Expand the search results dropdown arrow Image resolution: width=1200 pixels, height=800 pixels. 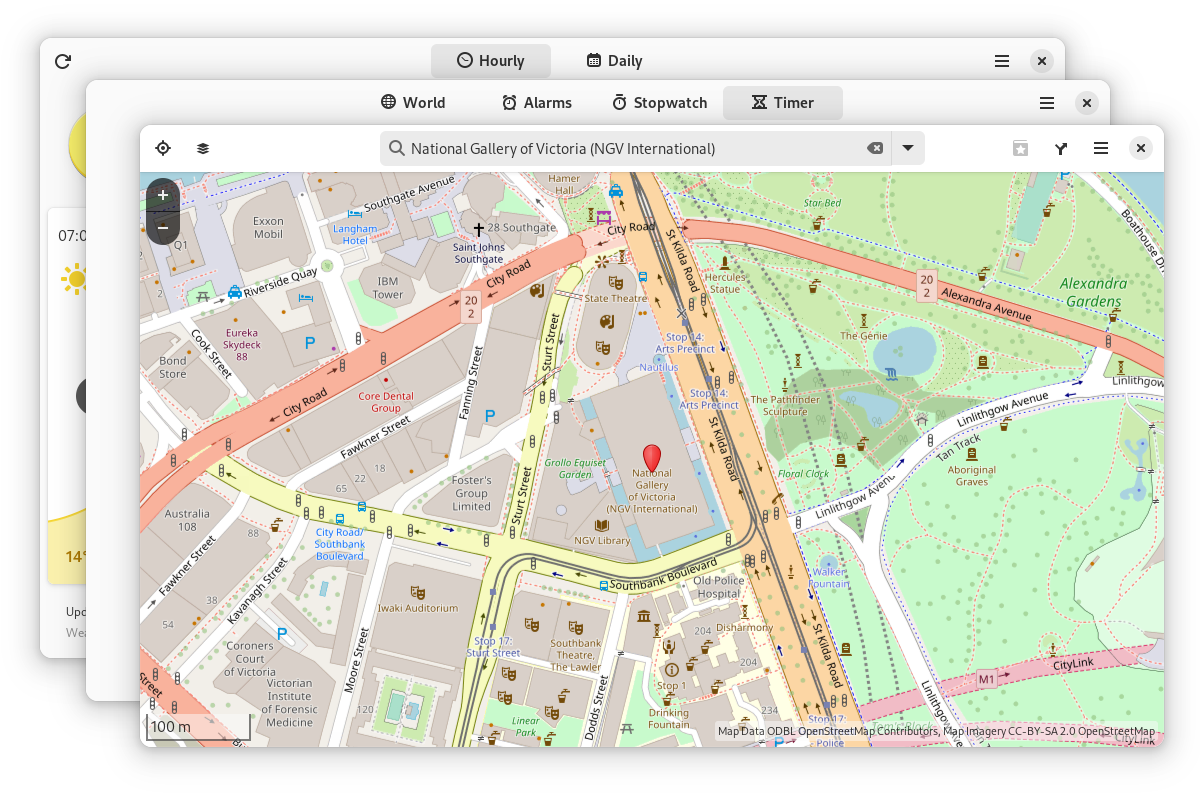(908, 148)
